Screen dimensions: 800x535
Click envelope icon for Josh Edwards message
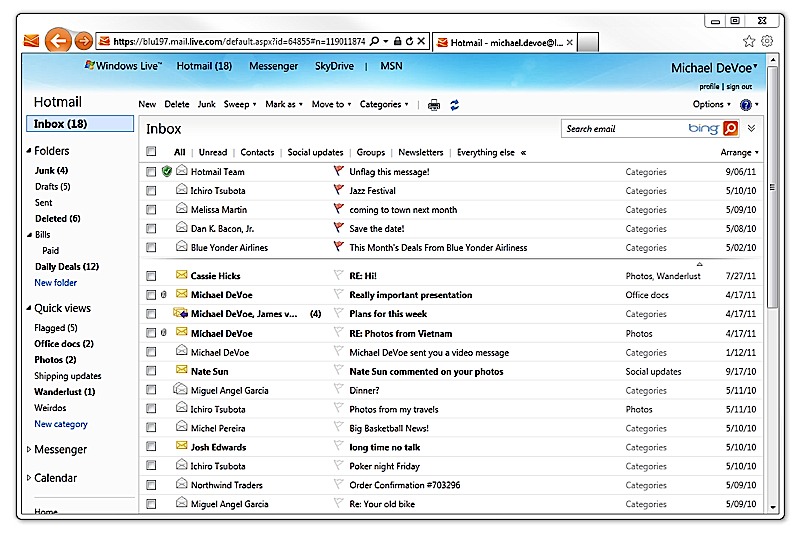coord(181,446)
